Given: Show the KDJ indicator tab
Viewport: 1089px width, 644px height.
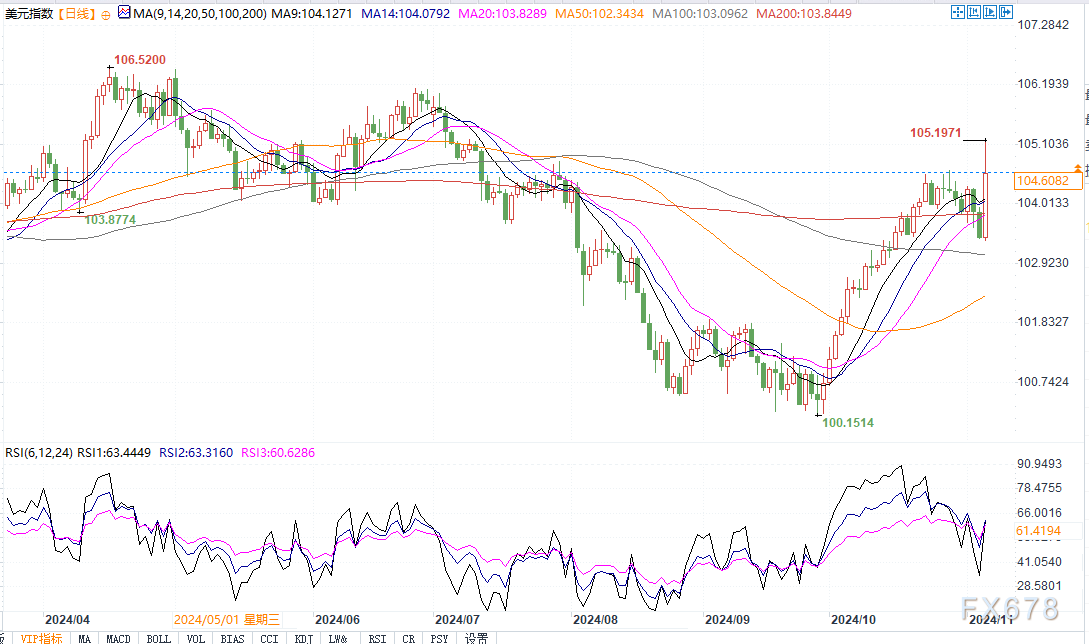Looking at the screenshot, I should [304, 637].
